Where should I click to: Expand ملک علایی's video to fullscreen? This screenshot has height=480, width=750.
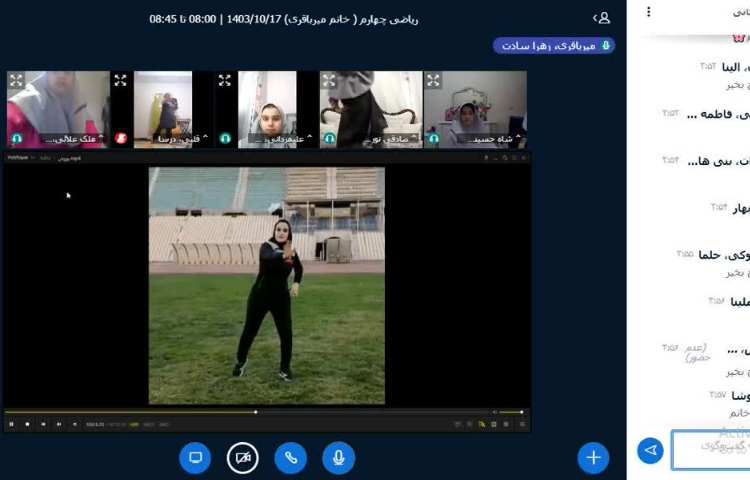click(16, 80)
